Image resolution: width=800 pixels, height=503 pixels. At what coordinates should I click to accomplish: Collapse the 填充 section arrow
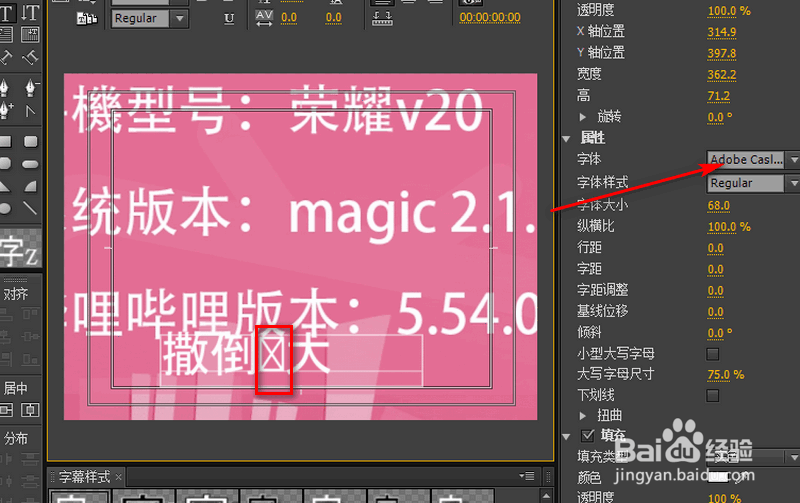coord(566,436)
